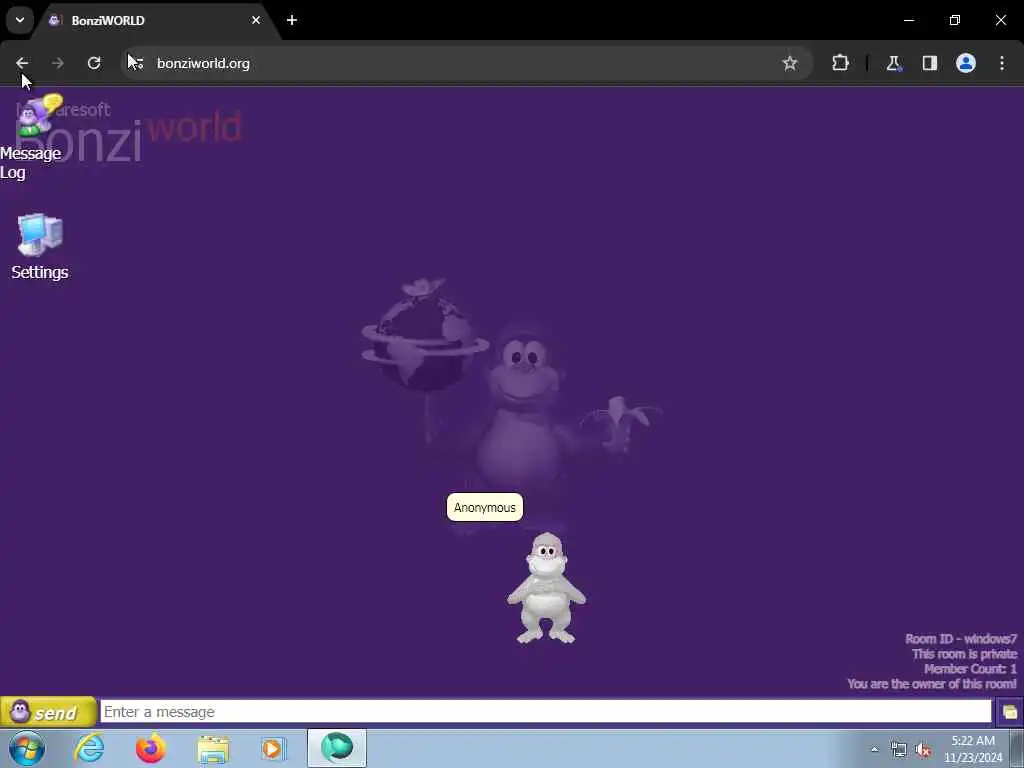This screenshot has width=1024, height=768.
Task: Open a new browser tab
Action: point(292,20)
